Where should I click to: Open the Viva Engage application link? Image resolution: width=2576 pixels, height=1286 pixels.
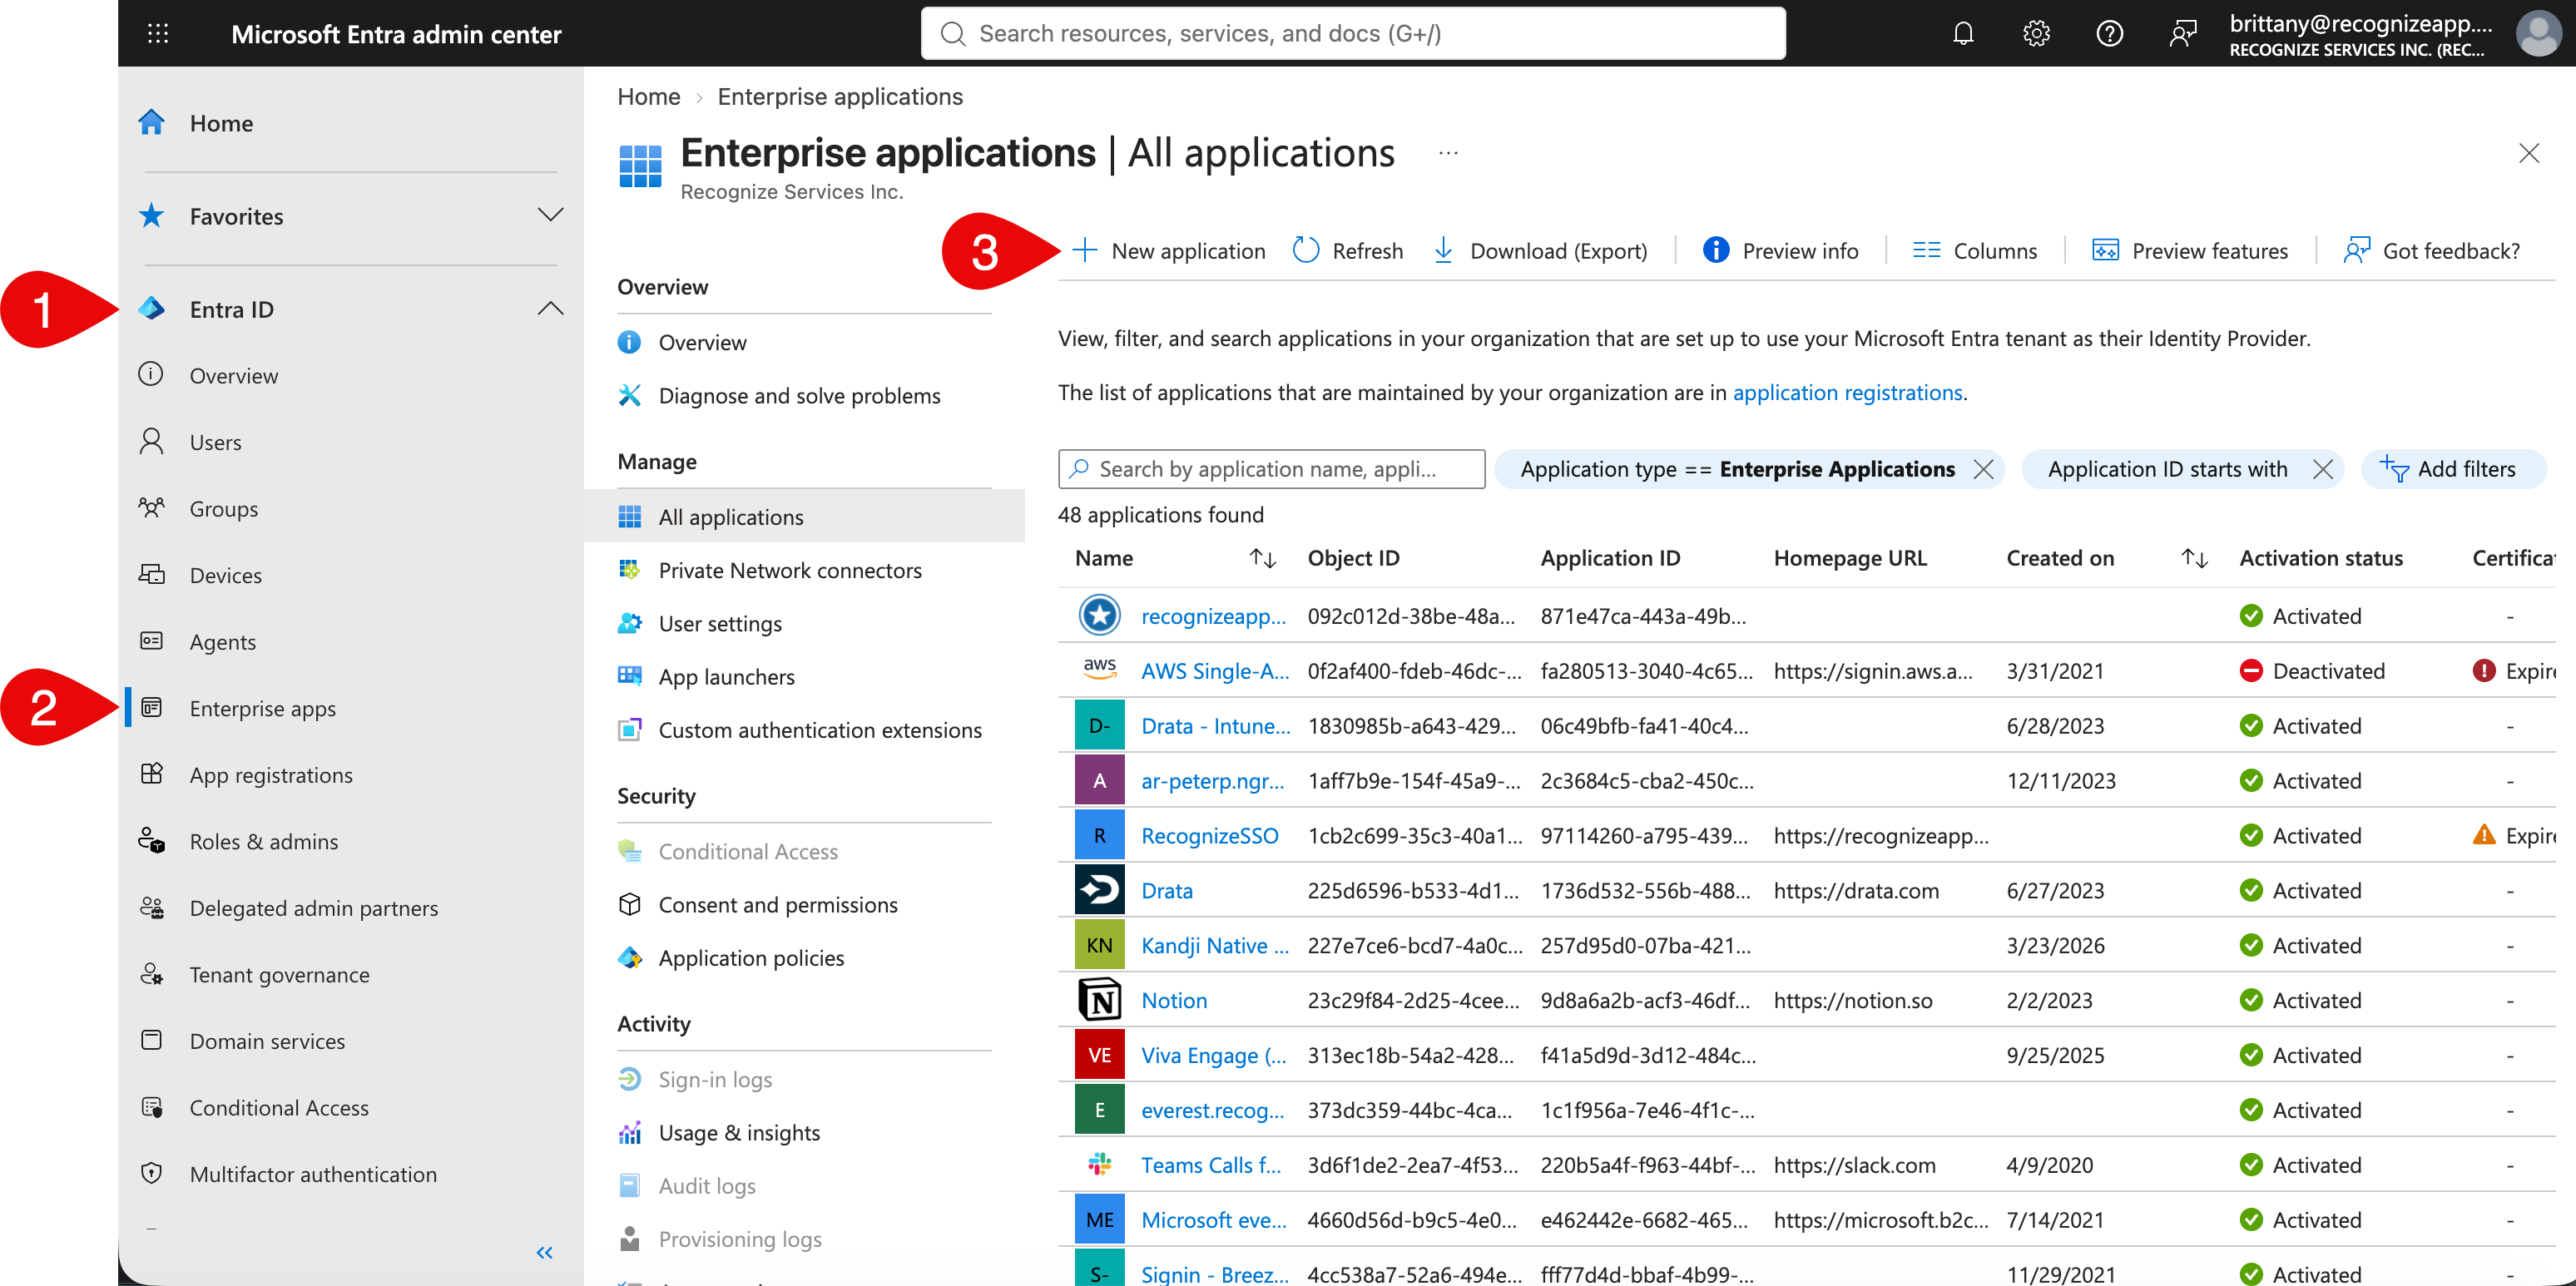(1213, 1055)
